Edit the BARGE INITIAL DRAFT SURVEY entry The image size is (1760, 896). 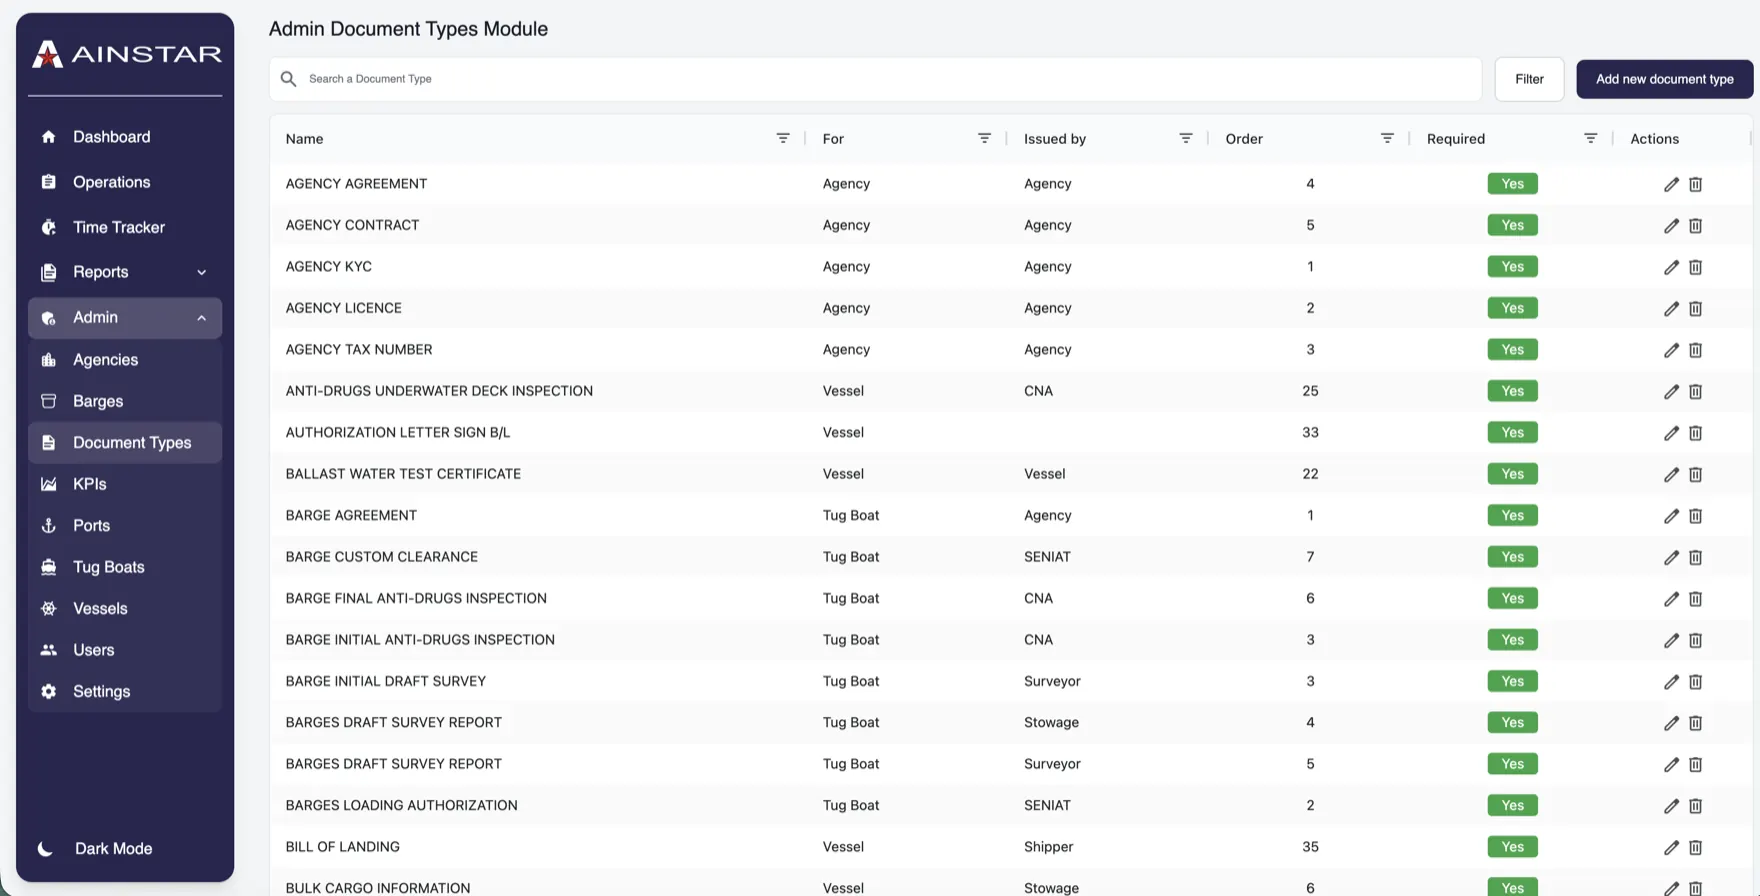click(x=1671, y=682)
